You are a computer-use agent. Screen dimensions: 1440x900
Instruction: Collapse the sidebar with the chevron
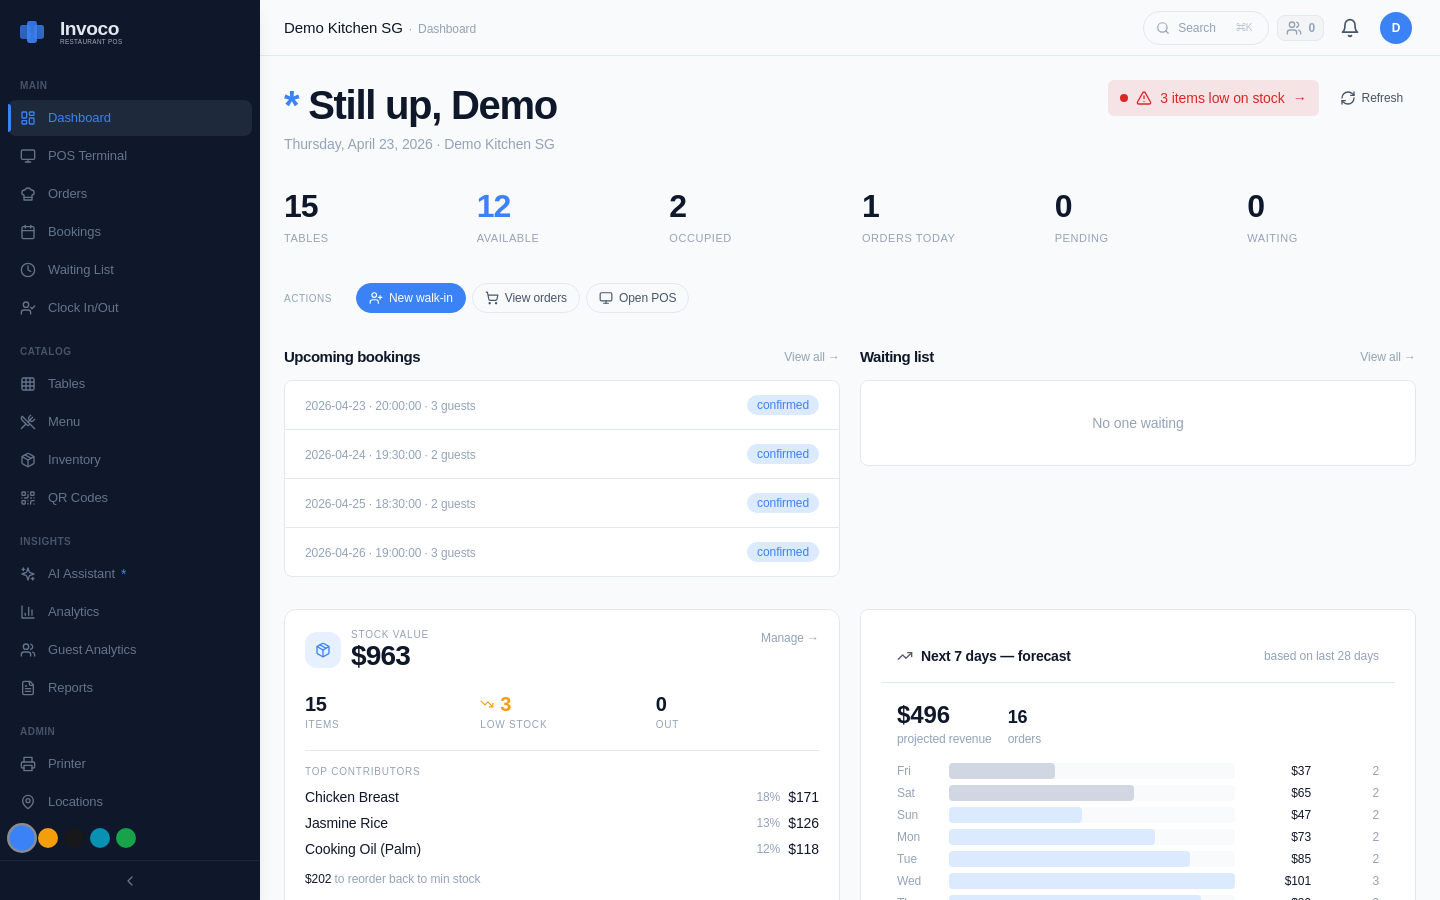pos(129,881)
